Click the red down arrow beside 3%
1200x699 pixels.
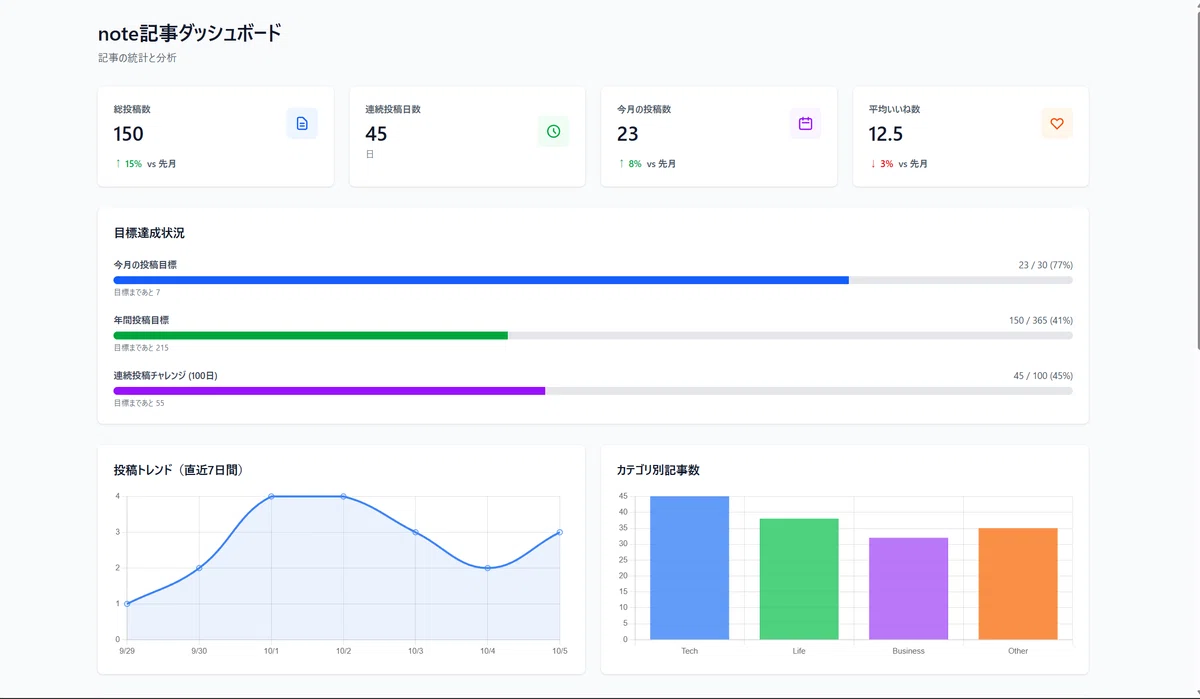(x=873, y=163)
